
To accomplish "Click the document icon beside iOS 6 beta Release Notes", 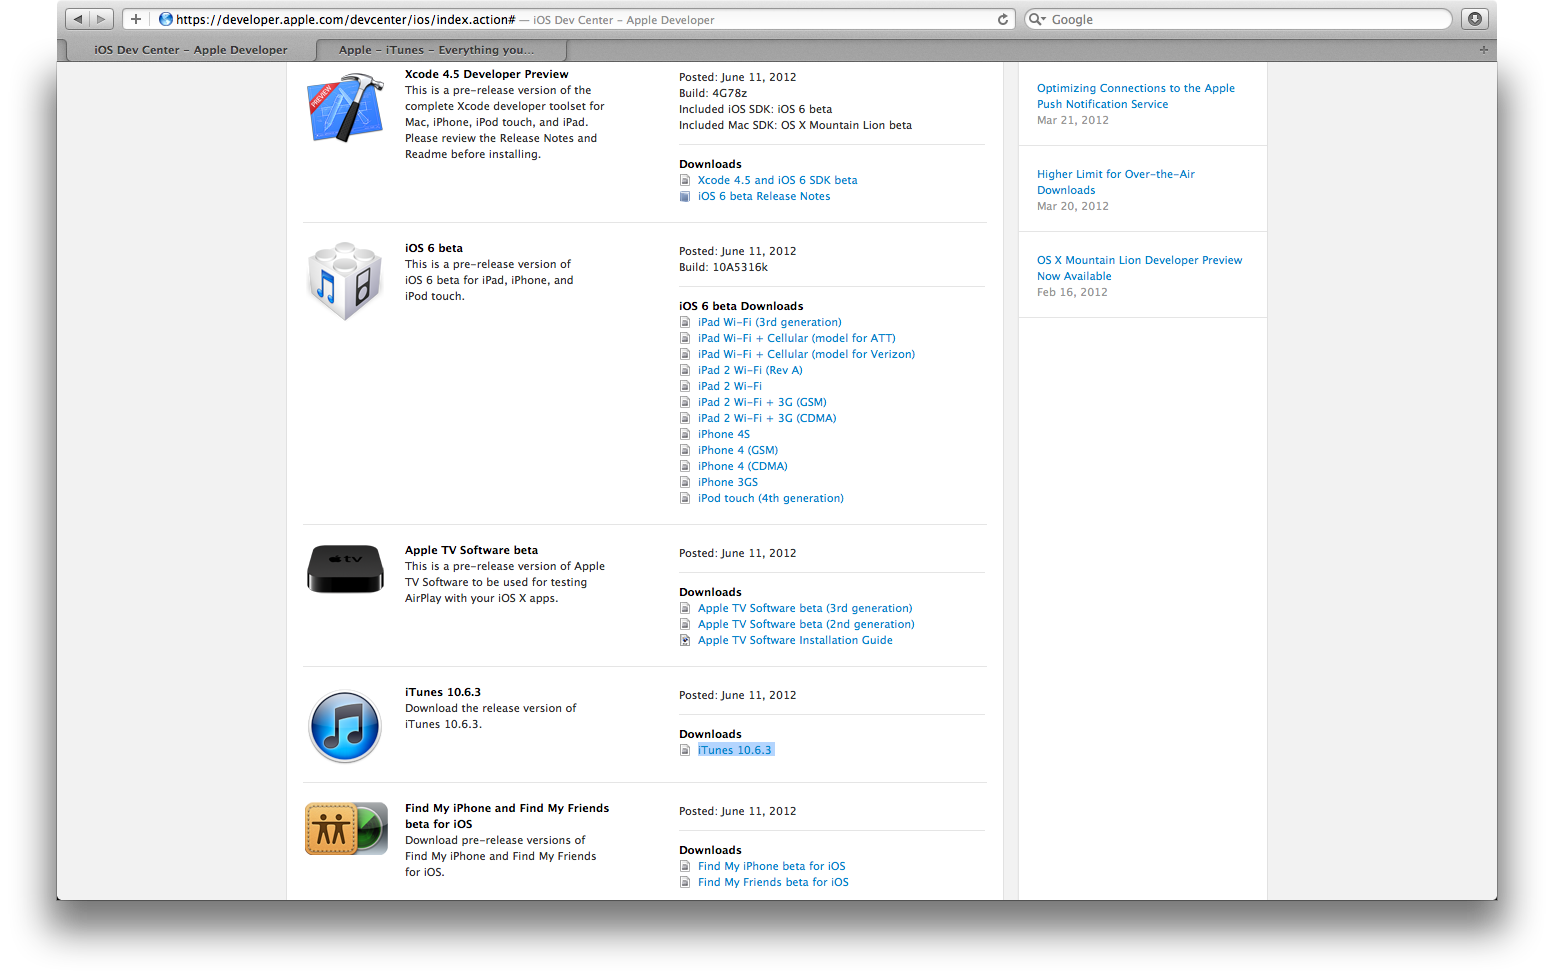I will tap(685, 195).
